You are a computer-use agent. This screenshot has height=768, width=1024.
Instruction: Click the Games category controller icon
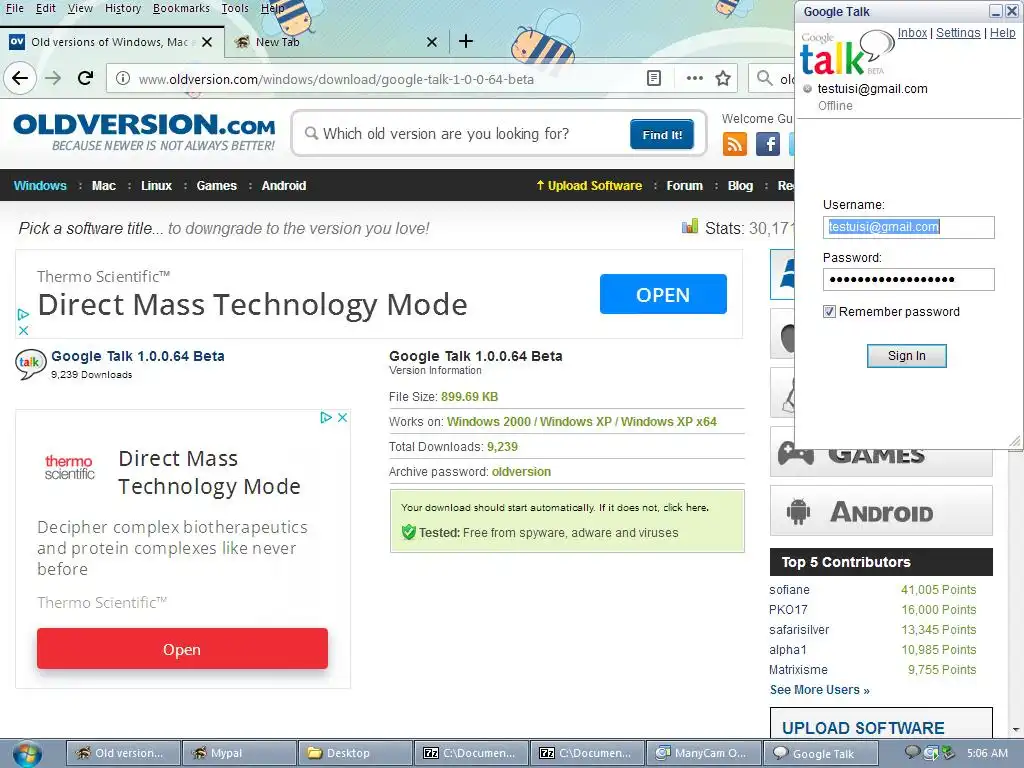click(795, 453)
